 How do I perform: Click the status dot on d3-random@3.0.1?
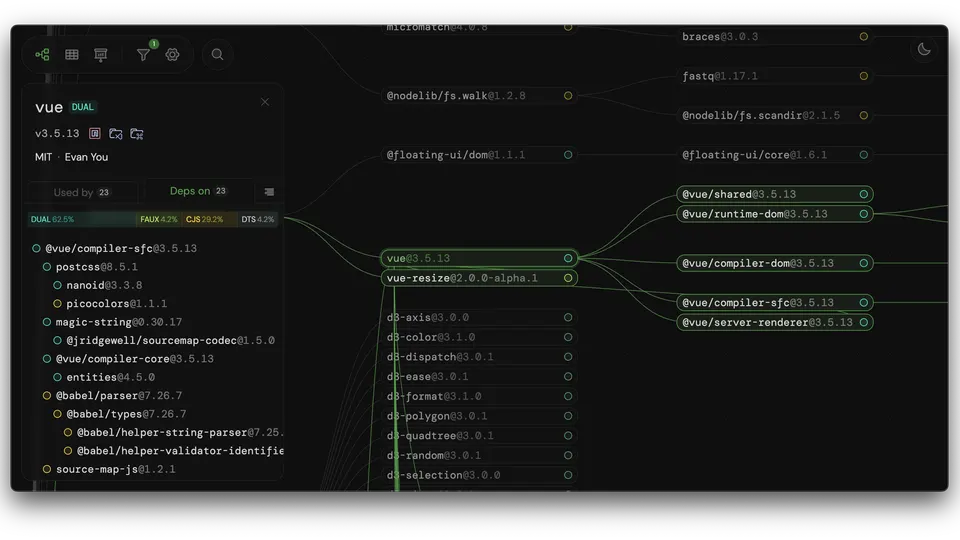tap(568, 456)
